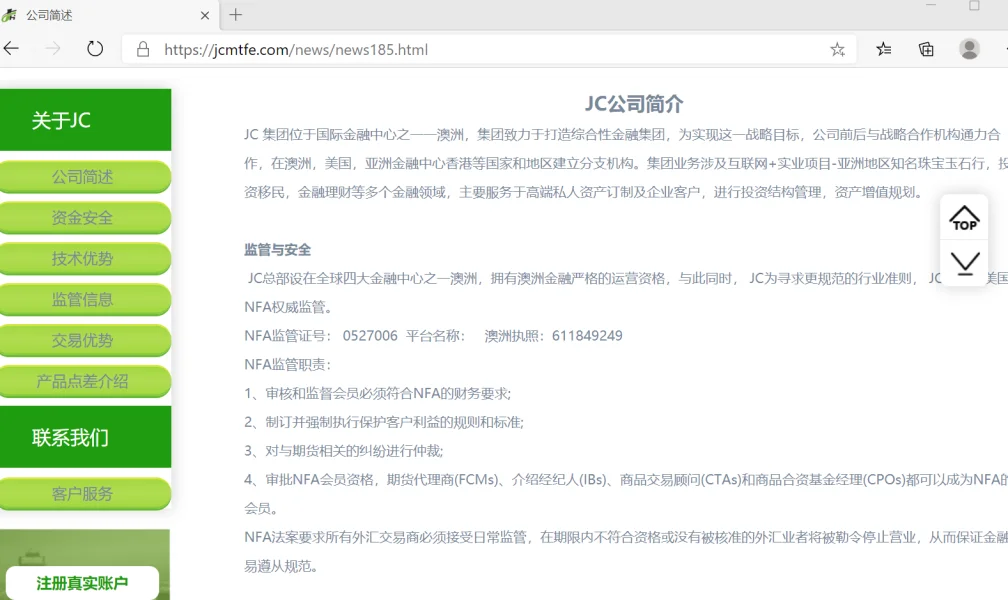Reload the current page

coord(95,47)
